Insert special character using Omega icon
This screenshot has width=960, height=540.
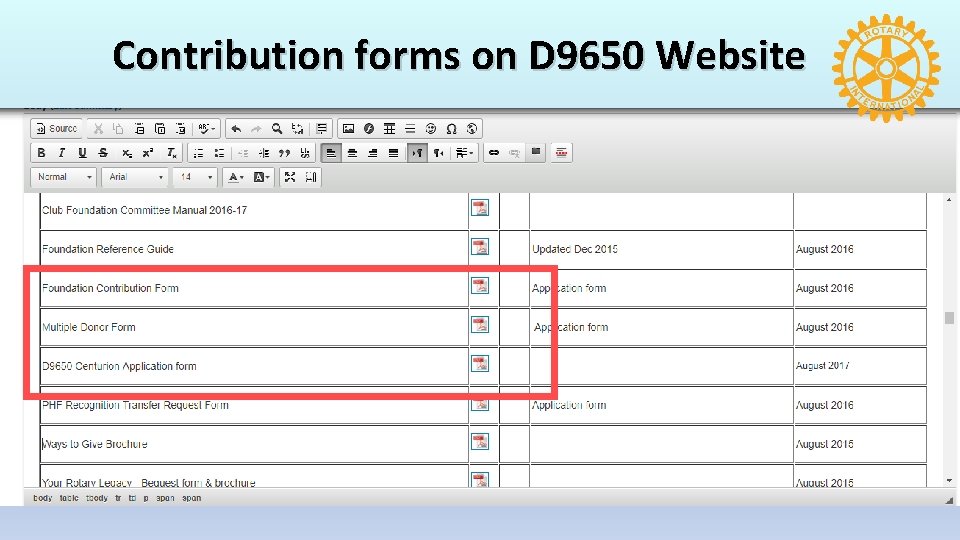[x=451, y=129]
